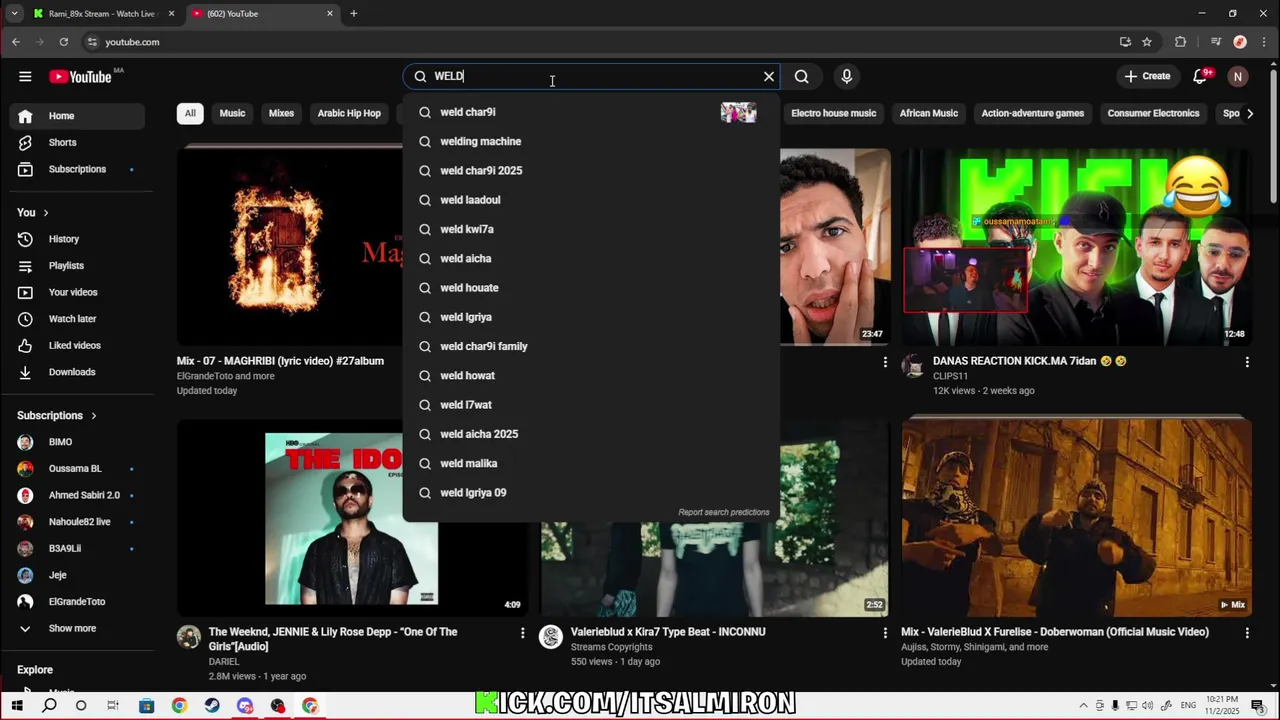Open the YouTube hamburger guide menu
Image resolution: width=1280 pixels, height=720 pixels.
pos(25,77)
